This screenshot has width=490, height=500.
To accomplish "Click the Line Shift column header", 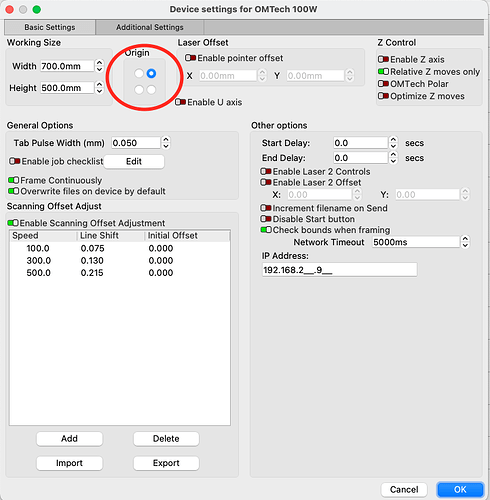I will tap(111, 236).
